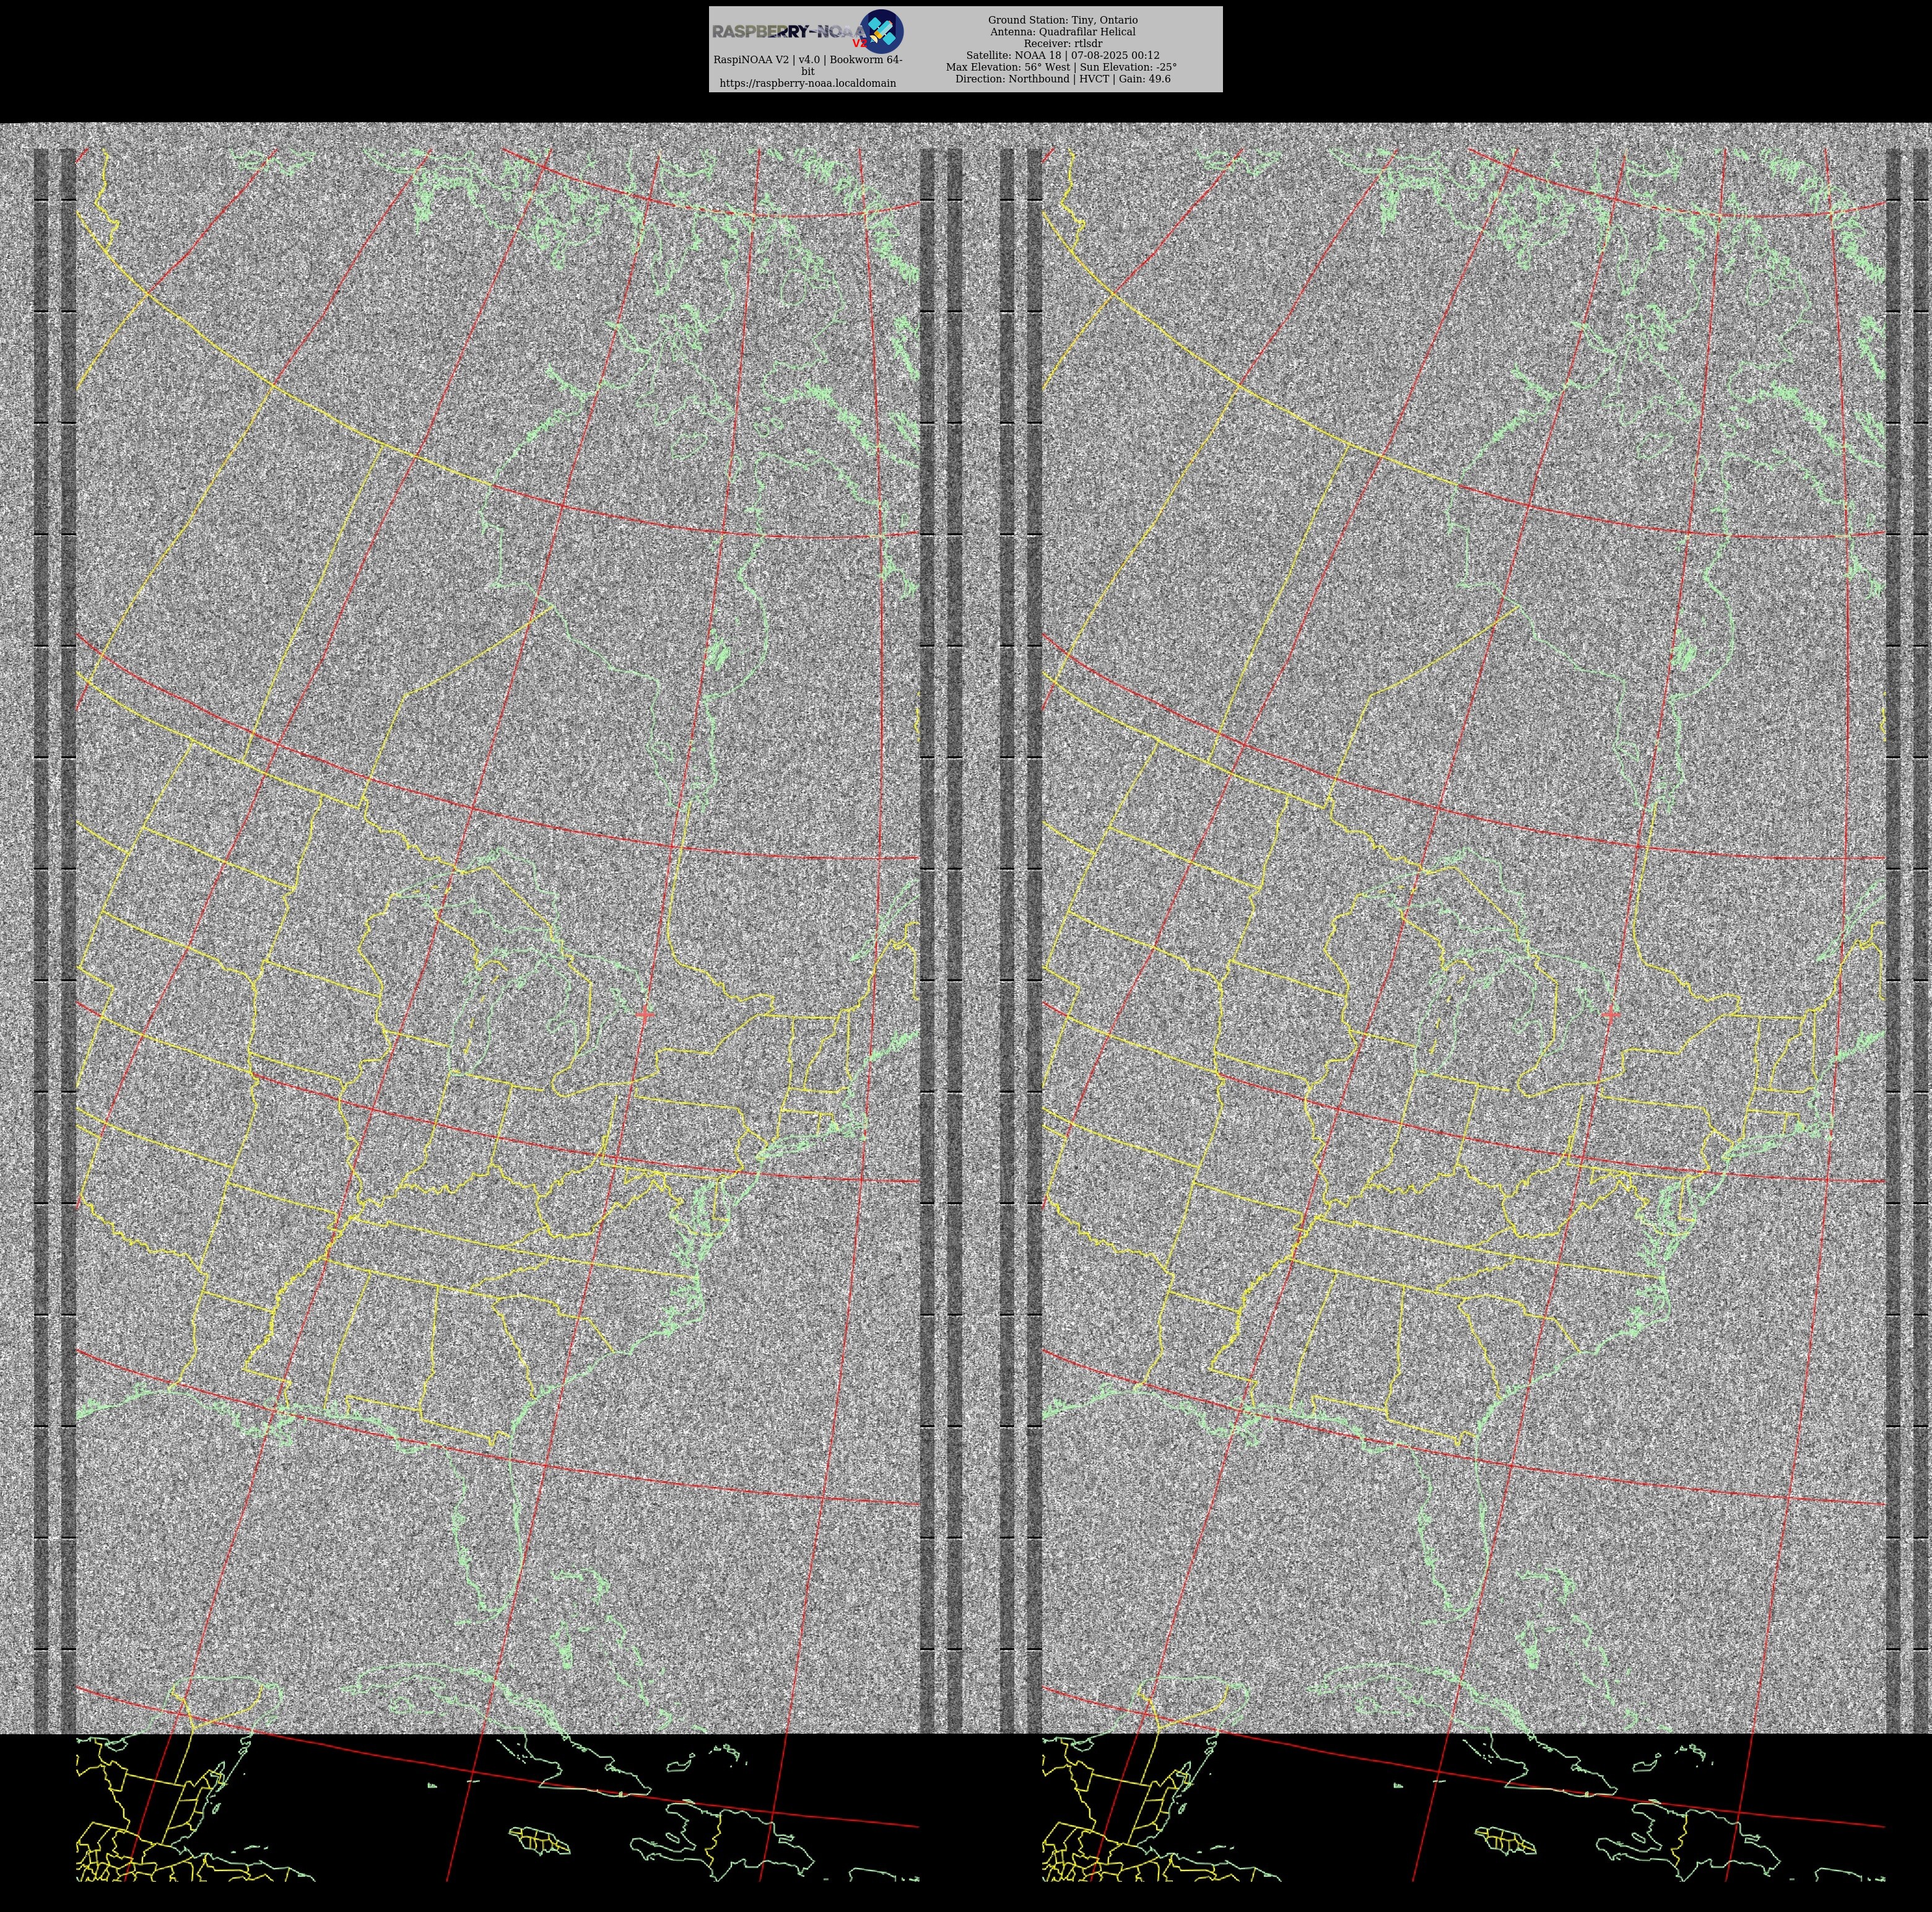Click far-left telemetry strip of left image
The height and width of the screenshot is (1912, 1932).
pos(41,900)
